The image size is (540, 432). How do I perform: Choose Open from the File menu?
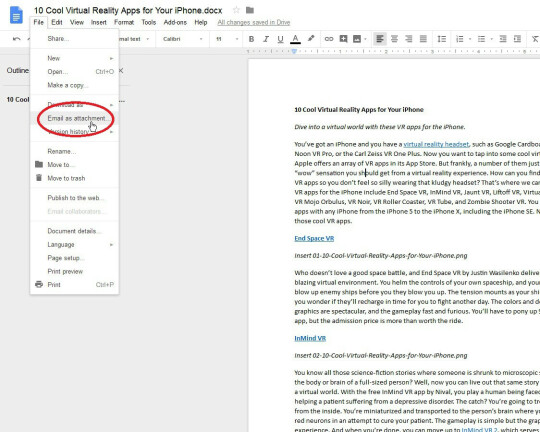tap(74, 72)
